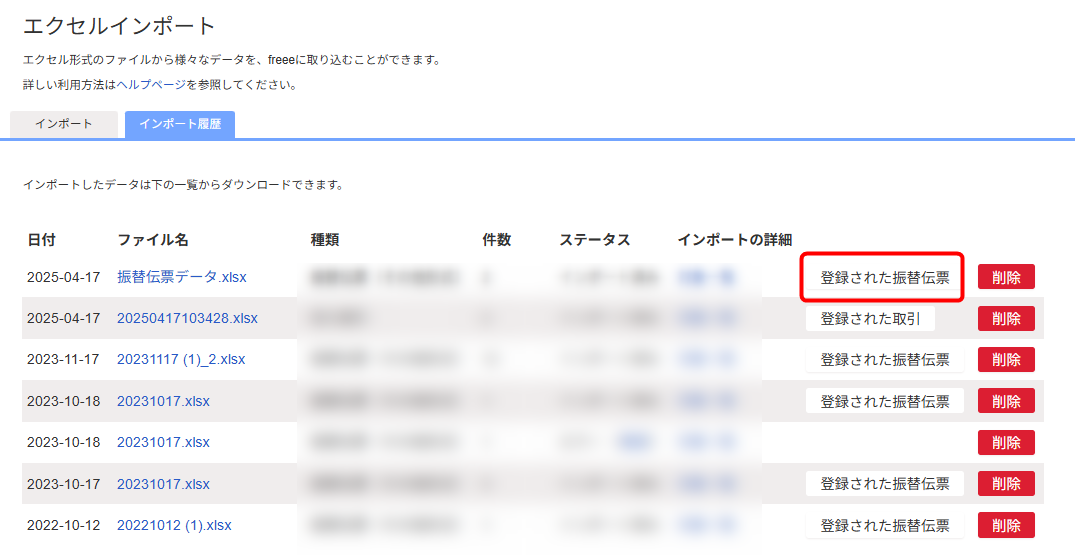Switch to the インポート tab
Image resolution: width=1075 pixels, height=558 pixels.
tap(64, 124)
